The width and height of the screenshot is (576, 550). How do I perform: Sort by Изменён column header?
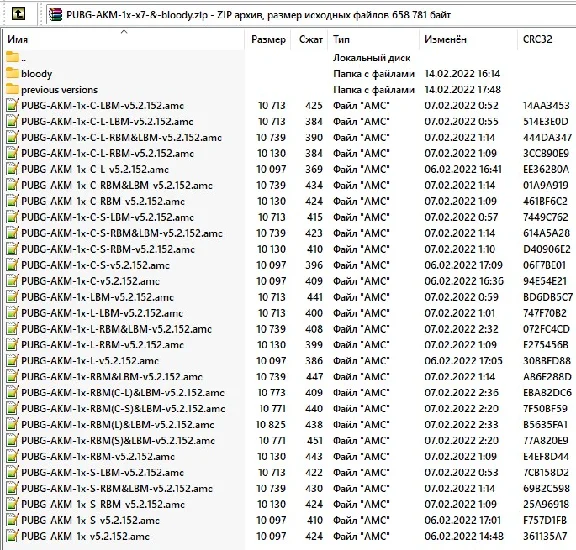click(468, 39)
